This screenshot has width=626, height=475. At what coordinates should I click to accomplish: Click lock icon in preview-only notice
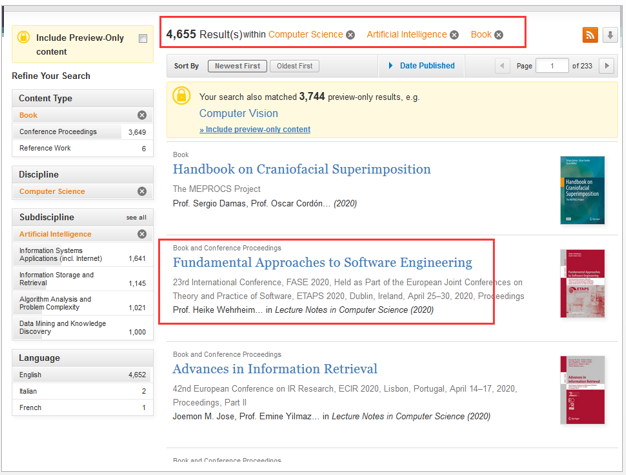(x=181, y=95)
